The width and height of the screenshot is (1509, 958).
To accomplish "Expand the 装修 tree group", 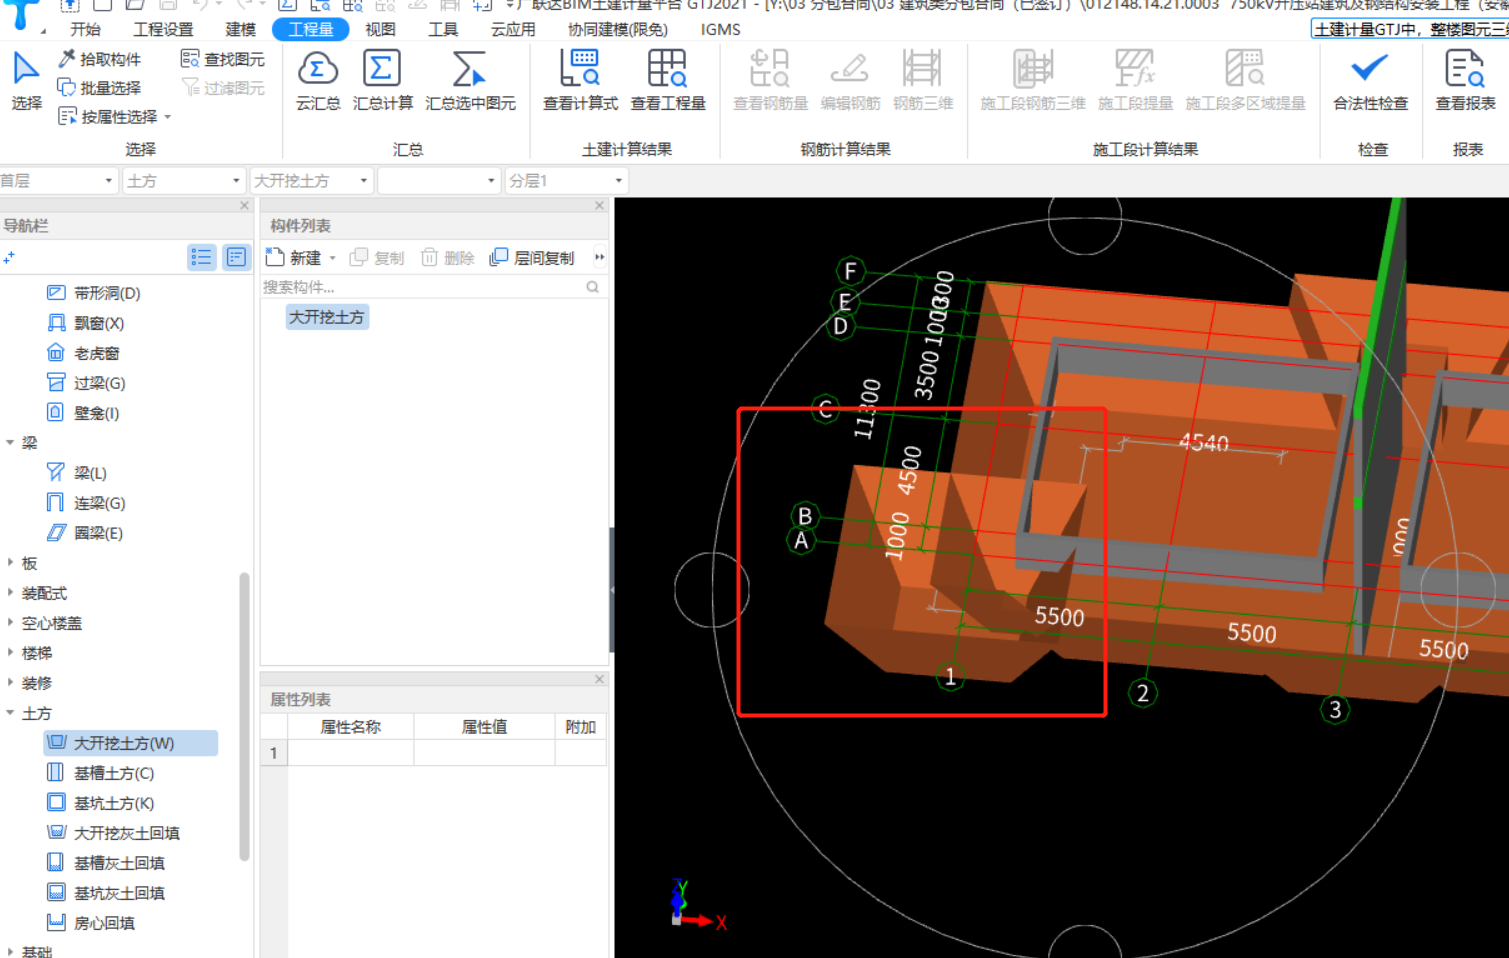I will pos(10,683).
